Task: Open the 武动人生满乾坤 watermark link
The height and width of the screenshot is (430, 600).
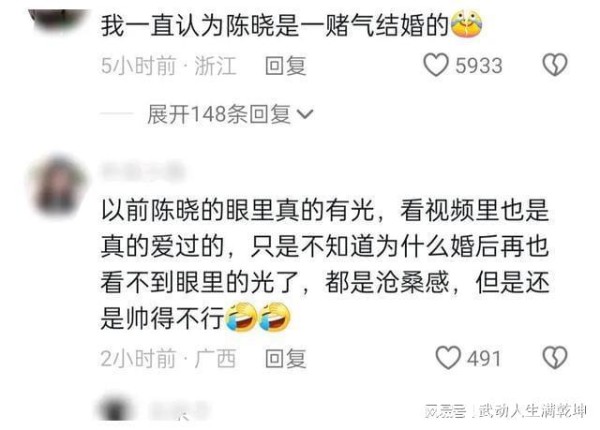Action: click(x=532, y=411)
